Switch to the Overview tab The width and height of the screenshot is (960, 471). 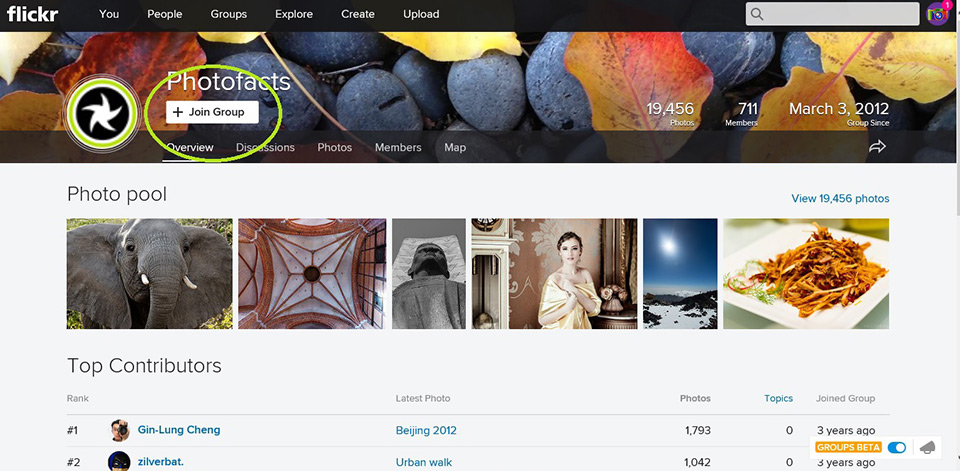[190, 148]
